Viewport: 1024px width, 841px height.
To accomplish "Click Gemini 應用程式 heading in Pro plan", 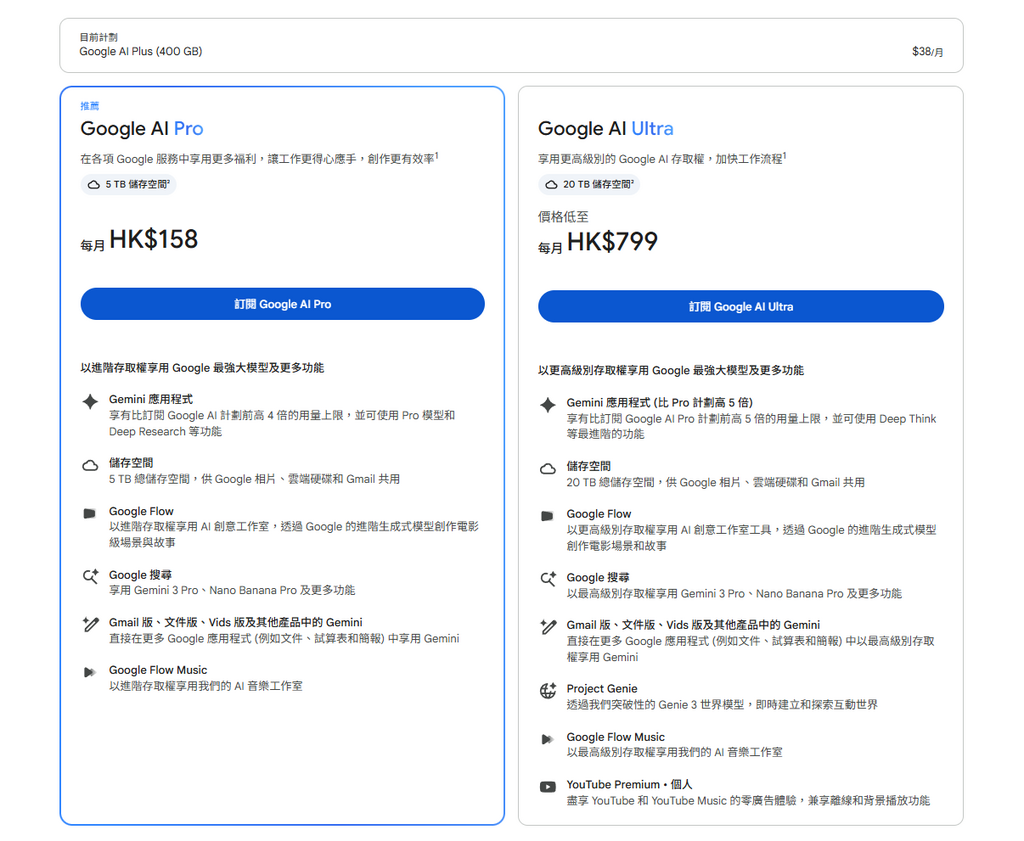I will 151,399.
